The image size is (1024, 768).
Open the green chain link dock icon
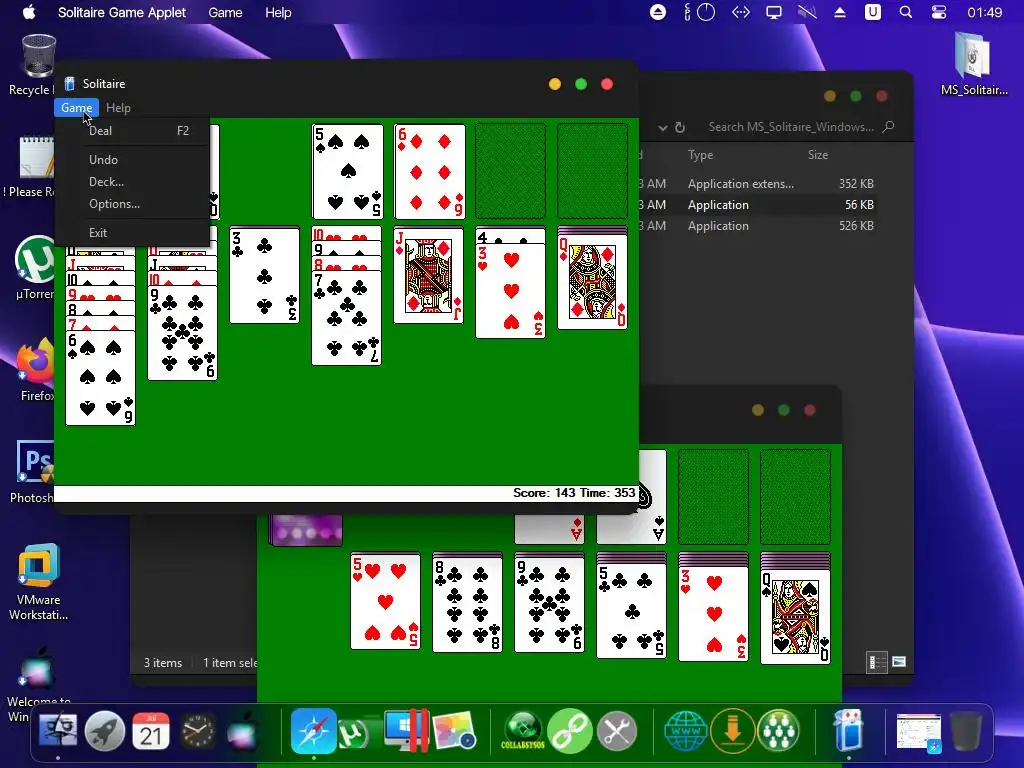pyautogui.click(x=569, y=731)
